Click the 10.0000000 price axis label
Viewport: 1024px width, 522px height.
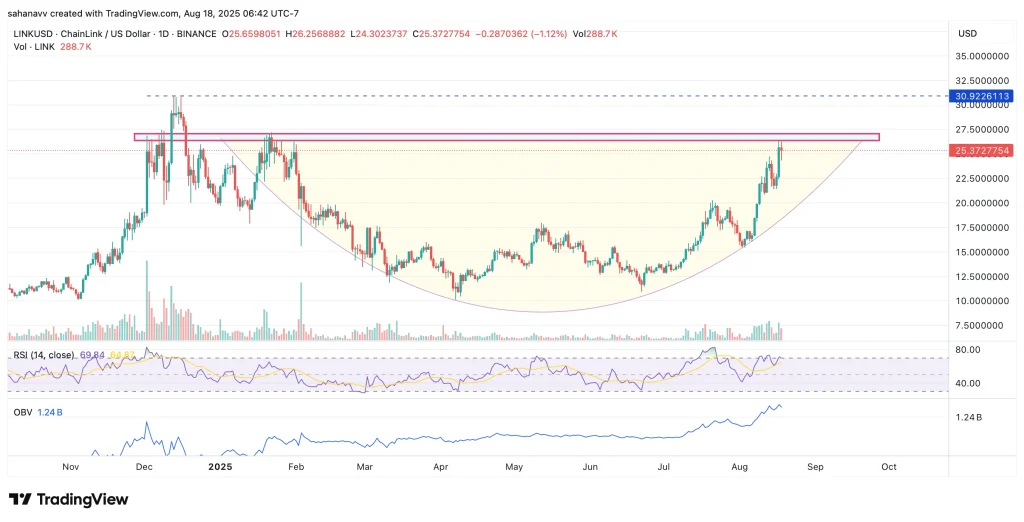pos(983,301)
